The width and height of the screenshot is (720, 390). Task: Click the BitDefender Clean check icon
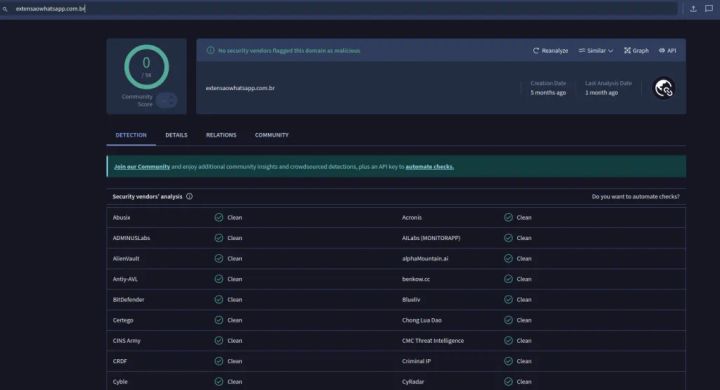click(219, 300)
